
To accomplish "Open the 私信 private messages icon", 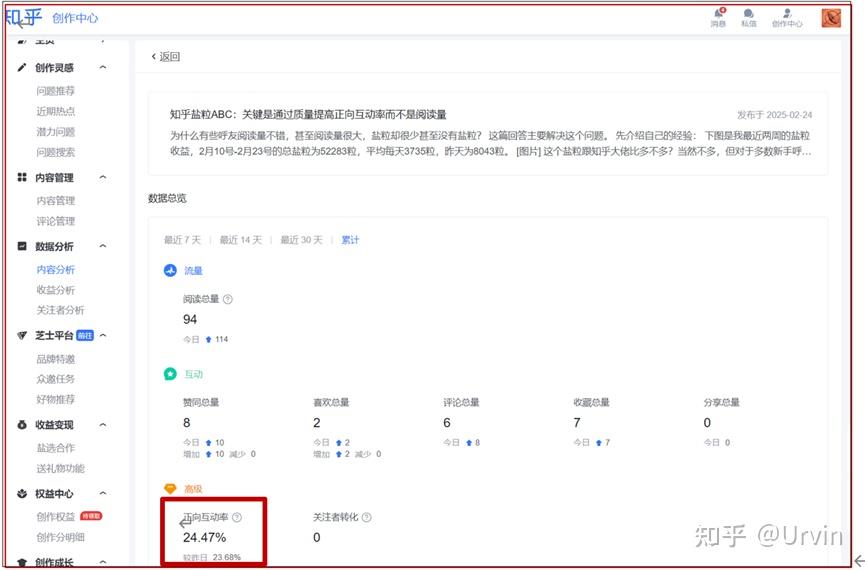I will tap(749, 13).
